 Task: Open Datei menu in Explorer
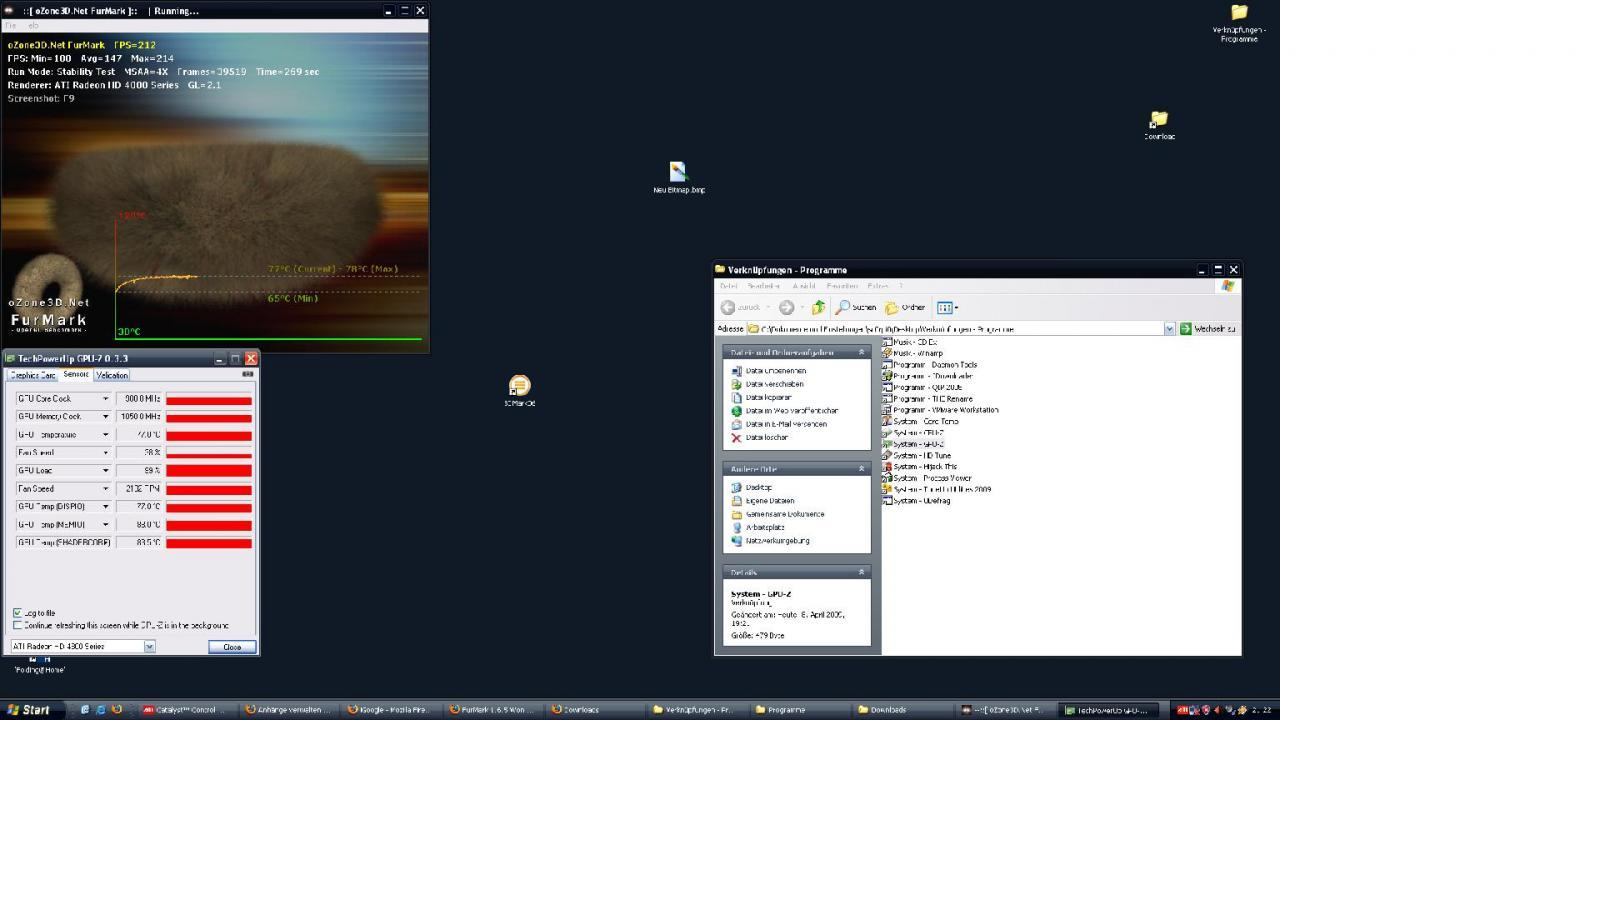[728, 286]
